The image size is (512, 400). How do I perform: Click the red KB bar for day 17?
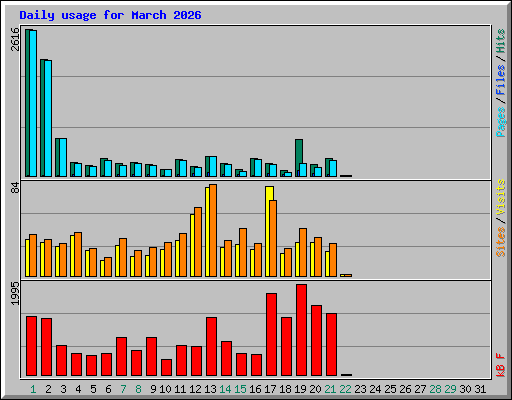point(271,335)
